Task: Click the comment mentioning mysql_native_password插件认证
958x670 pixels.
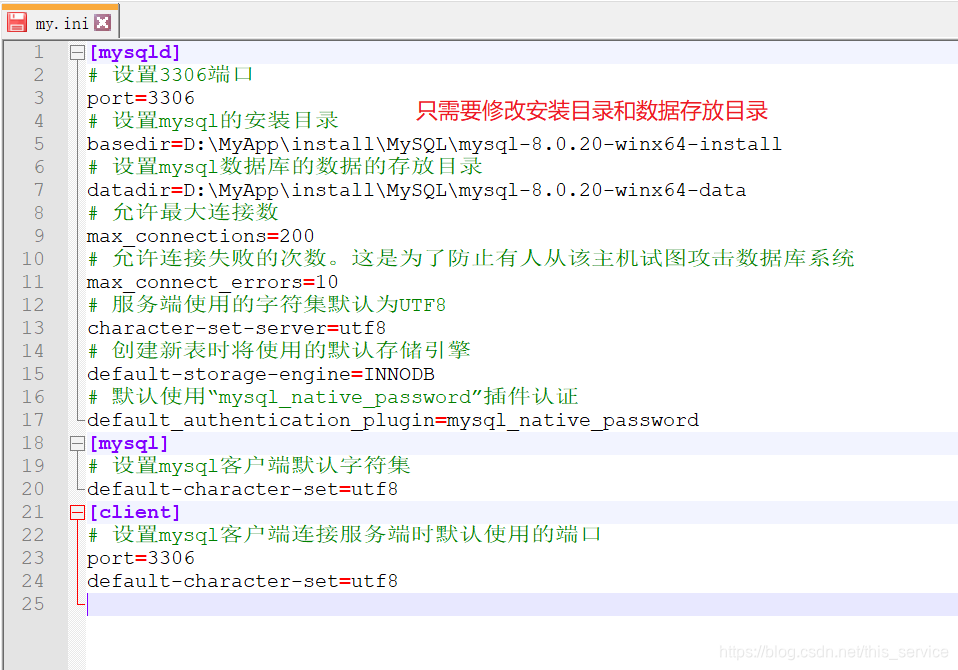Action: (x=333, y=397)
